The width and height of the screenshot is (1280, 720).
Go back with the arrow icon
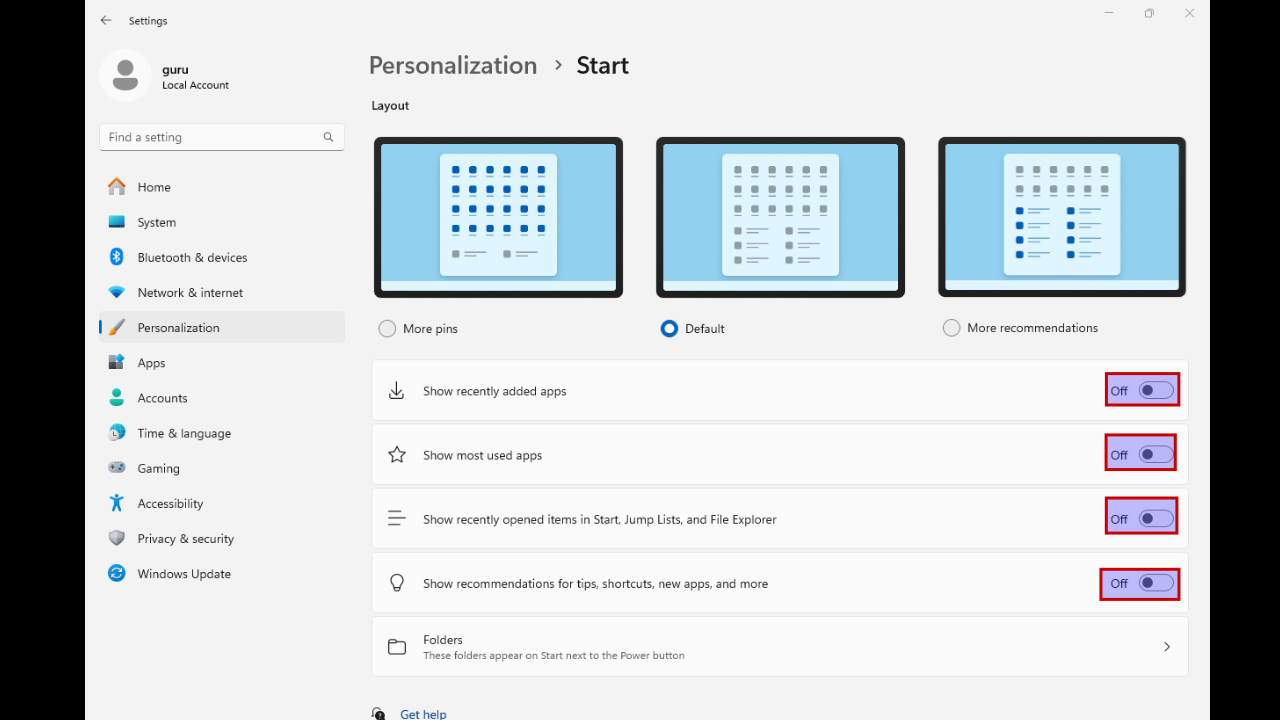(106, 20)
